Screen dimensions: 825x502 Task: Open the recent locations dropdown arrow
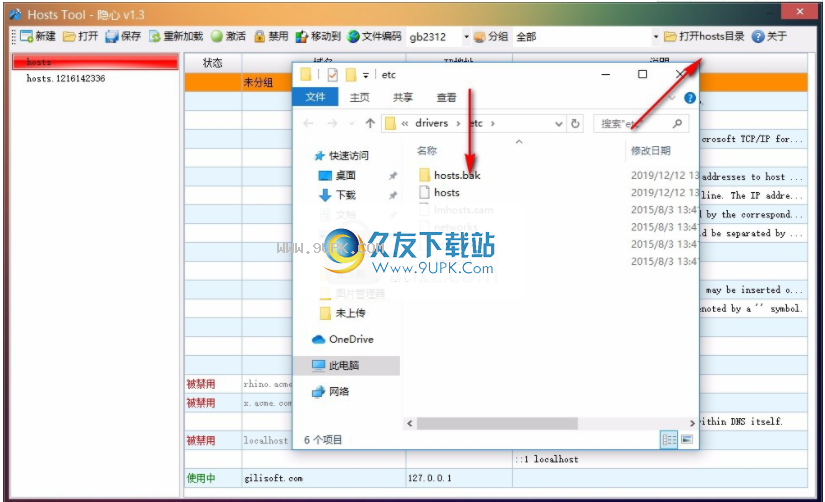pyautogui.click(x=351, y=124)
